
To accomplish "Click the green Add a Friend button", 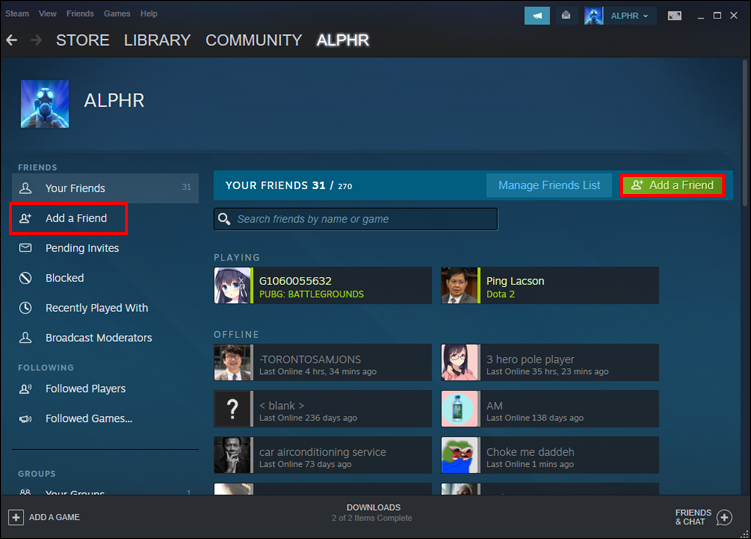I will click(672, 185).
